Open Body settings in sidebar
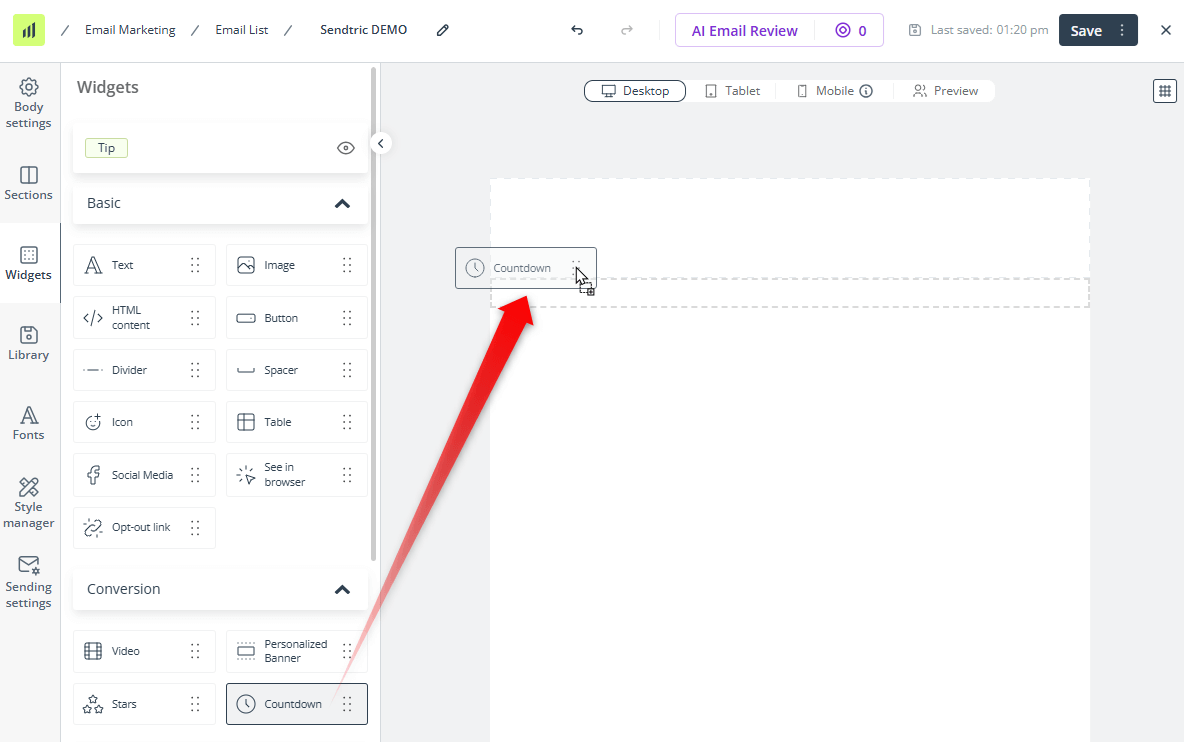This screenshot has height=742, width=1184. [29, 103]
